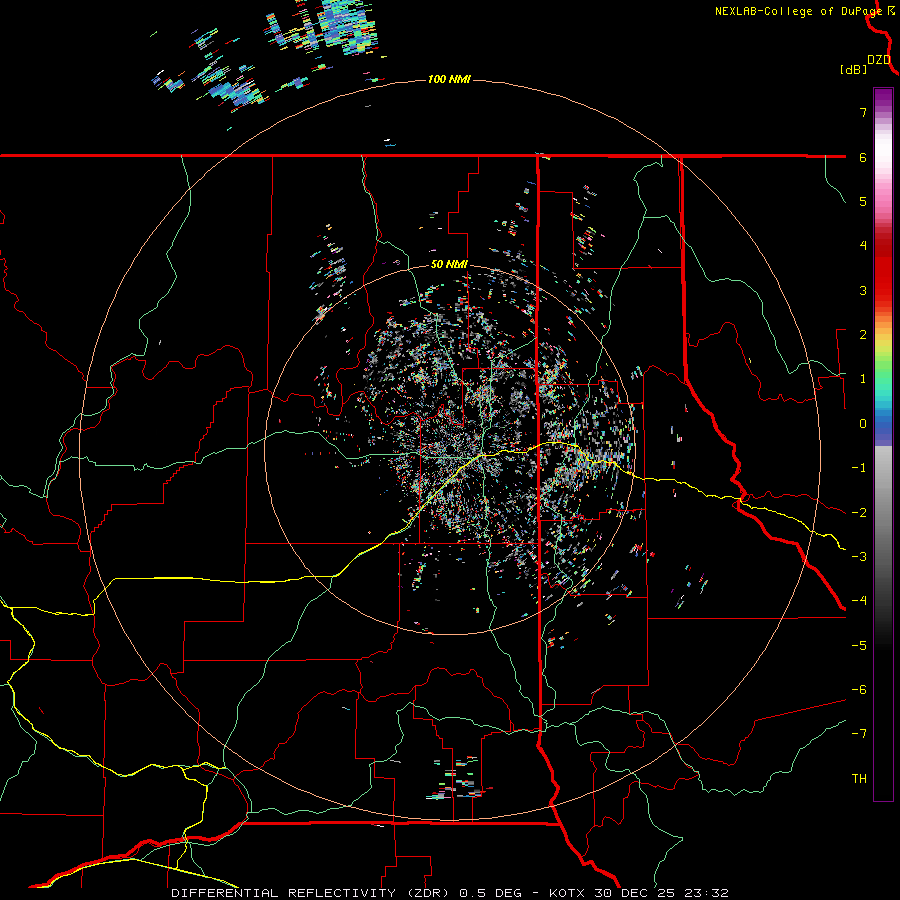900x900 pixels.
Task: Click the "-3" value on the color scale
Action: [x=859, y=557]
